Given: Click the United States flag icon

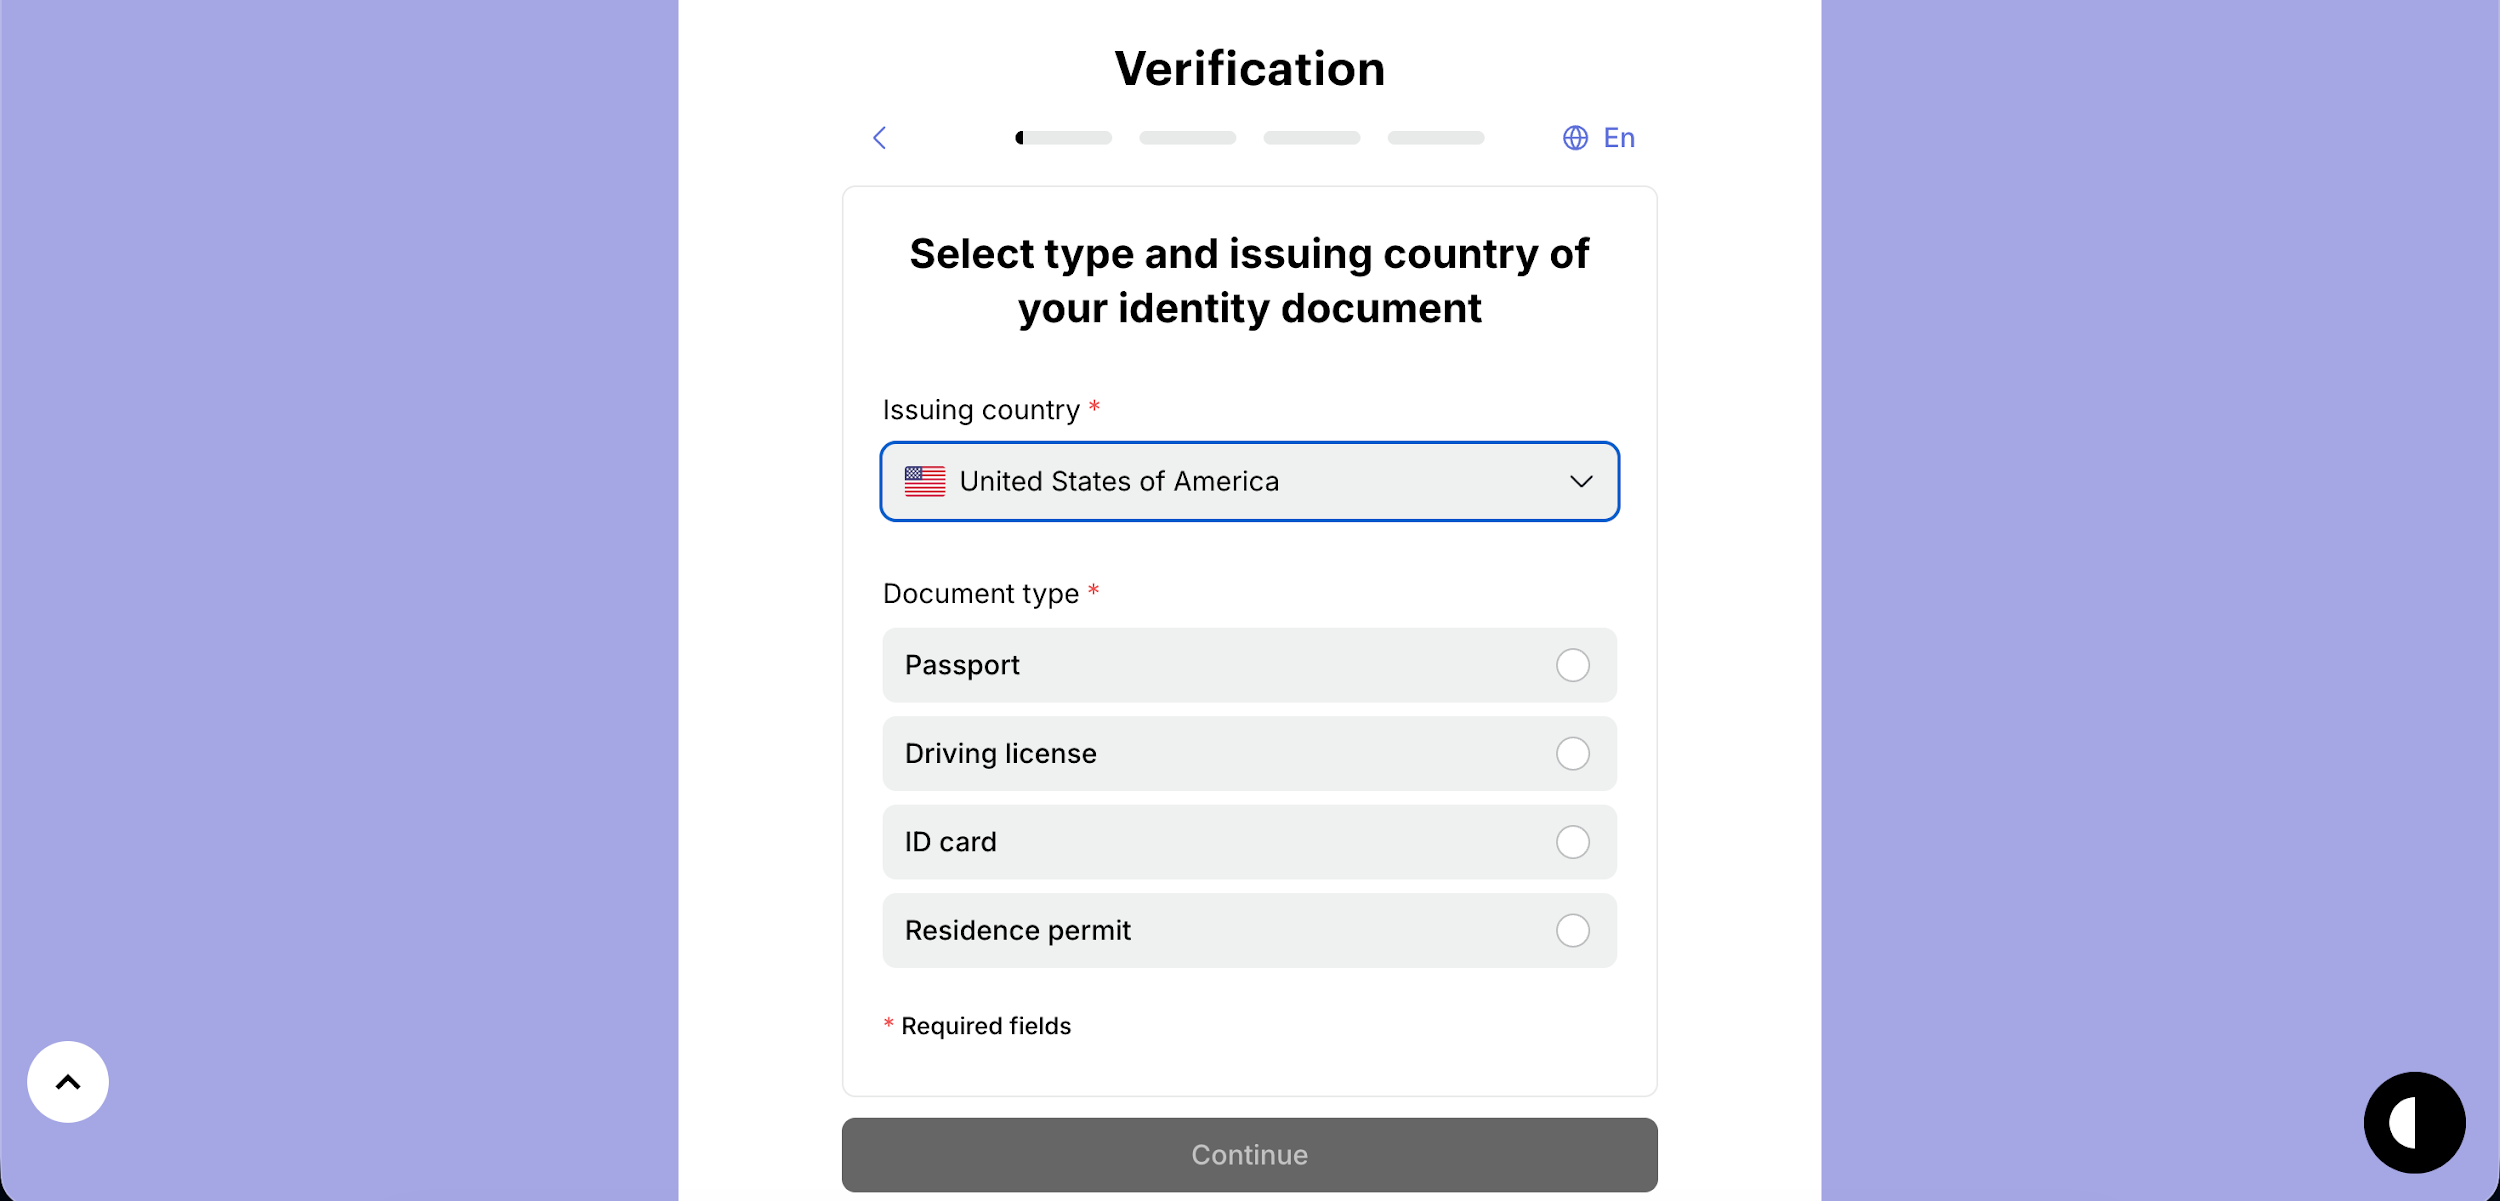Looking at the screenshot, I should (925, 481).
